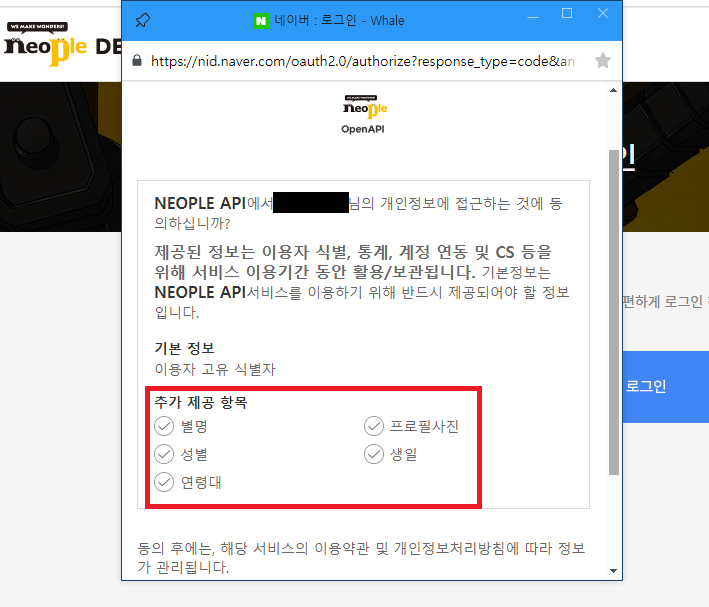
Task: Click the 추가 제공 항목 heading
Action: (x=201, y=402)
